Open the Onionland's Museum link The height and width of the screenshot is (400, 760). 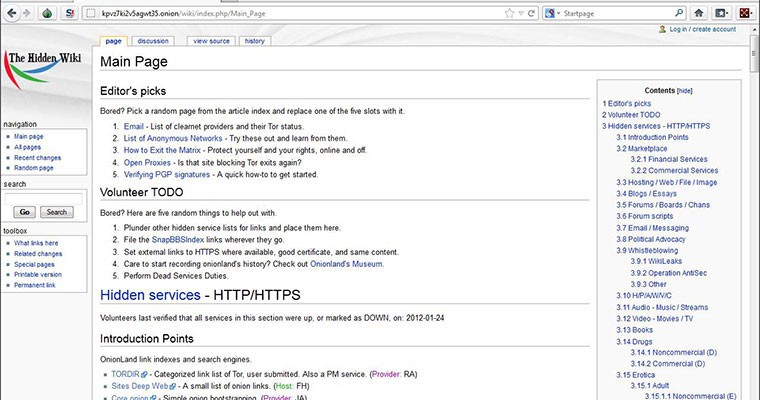point(346,264)
